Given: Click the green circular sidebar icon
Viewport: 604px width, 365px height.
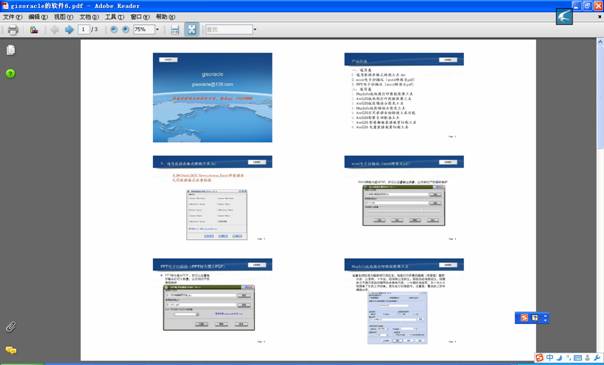Looking at the screenshot, I should 10,73.
